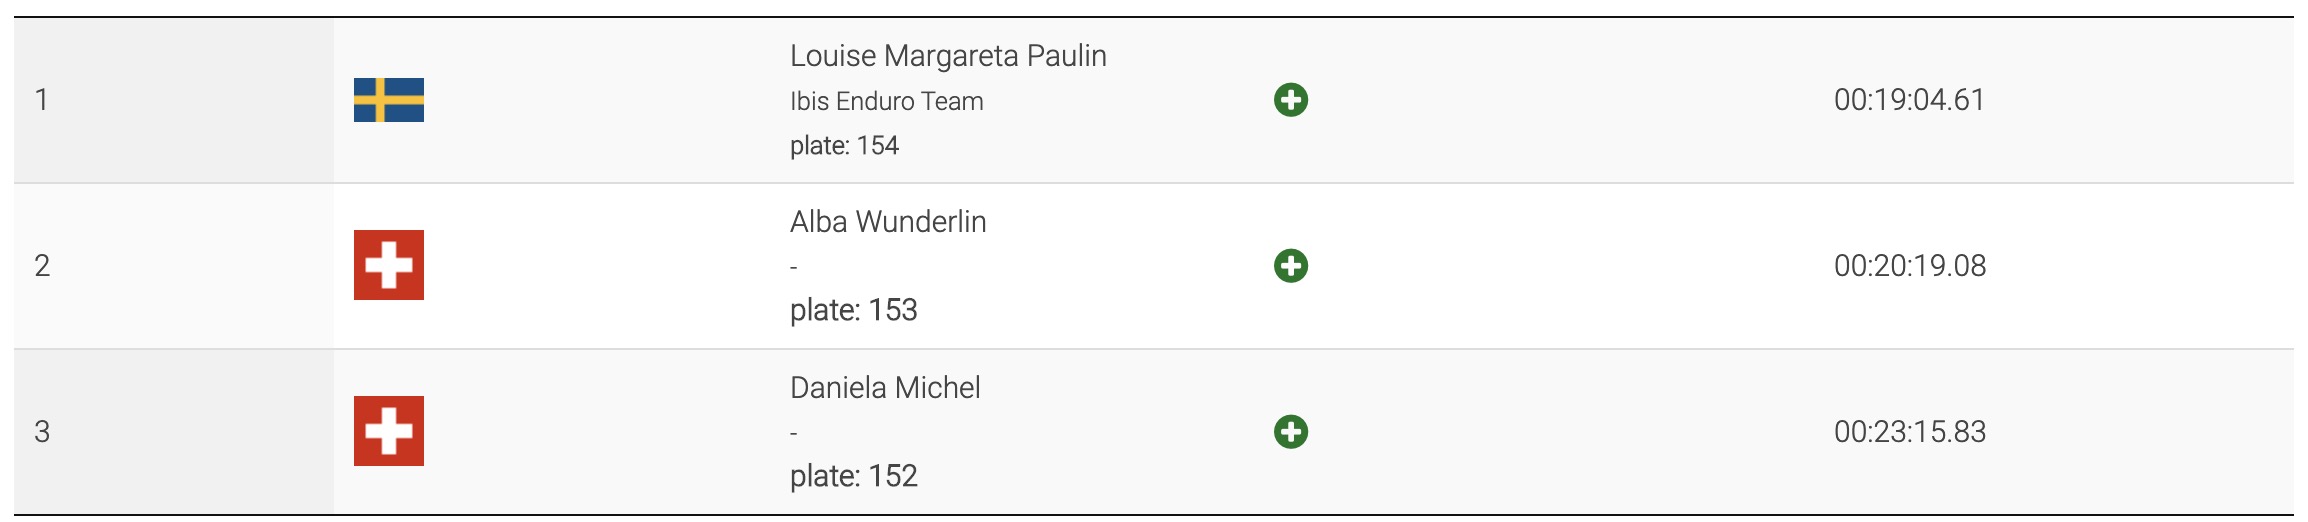
Task: Expand Alba Wunderlin's green plus icon
Action: tap(1291, 266)
